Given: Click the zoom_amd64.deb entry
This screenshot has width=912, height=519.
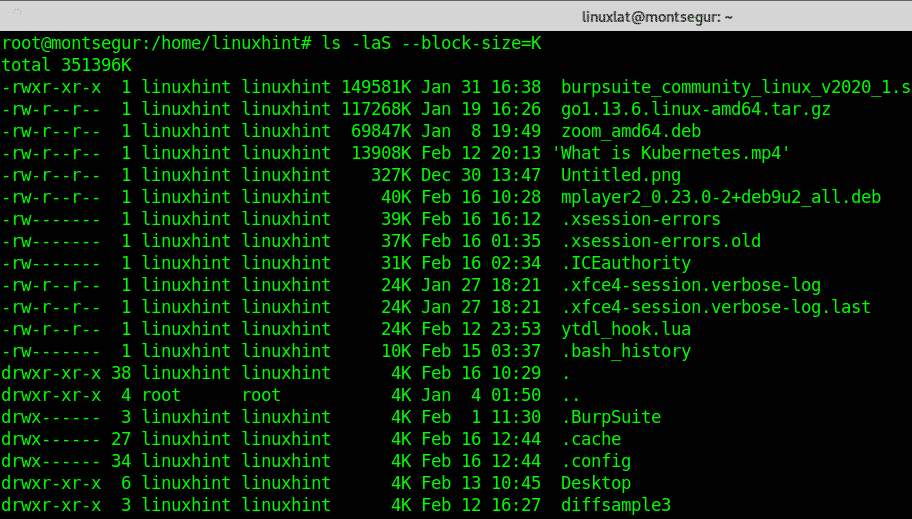Looking at the screenshot, I should (x=631, y=131).
